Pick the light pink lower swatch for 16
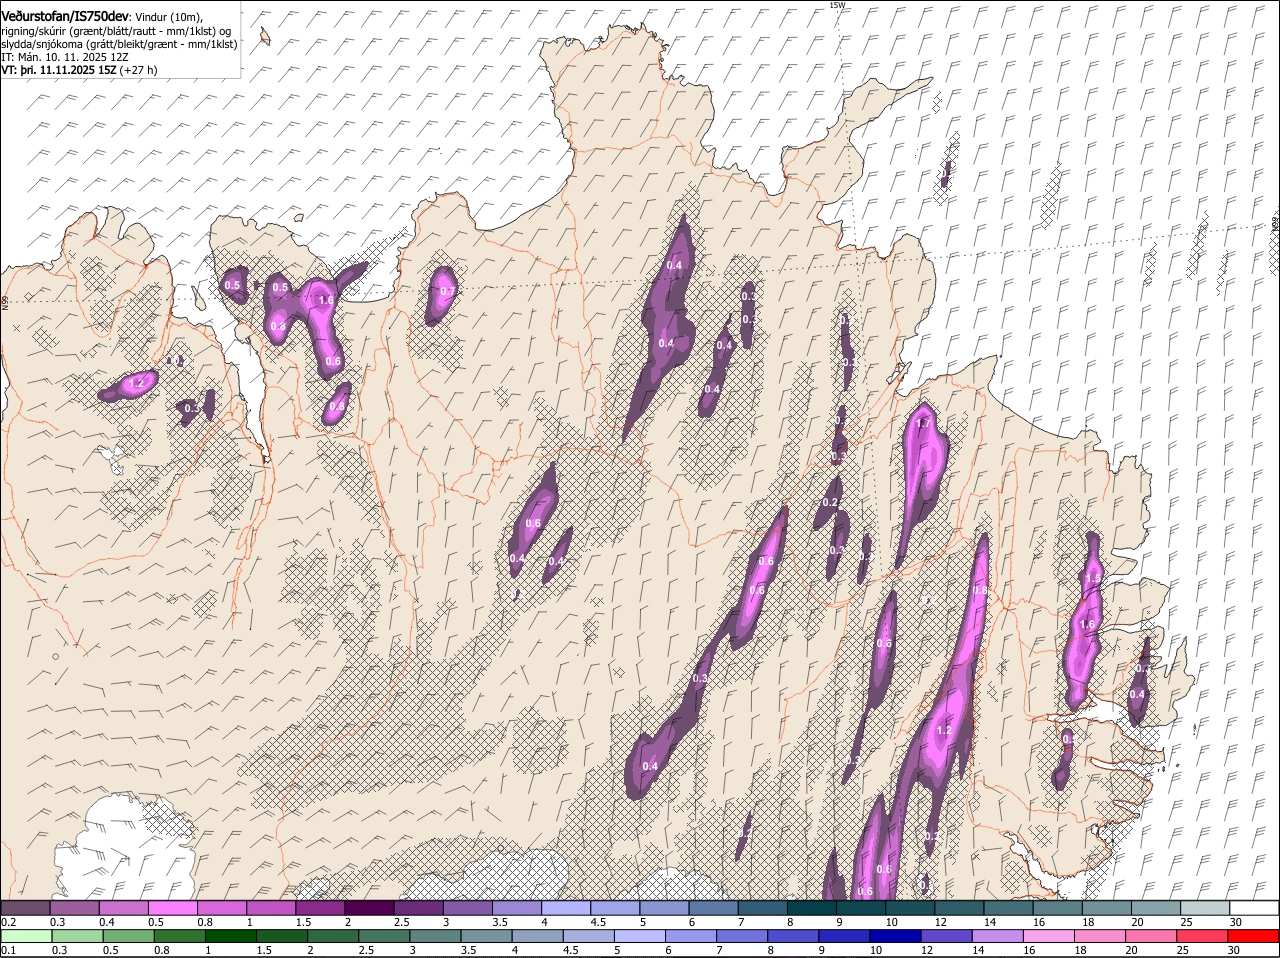1280x958 pixels. pos(1049,936)
